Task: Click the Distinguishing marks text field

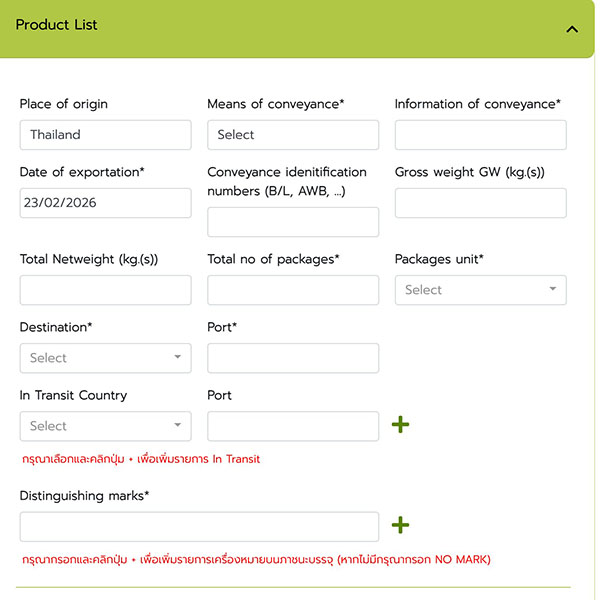Action: (199, 527)
